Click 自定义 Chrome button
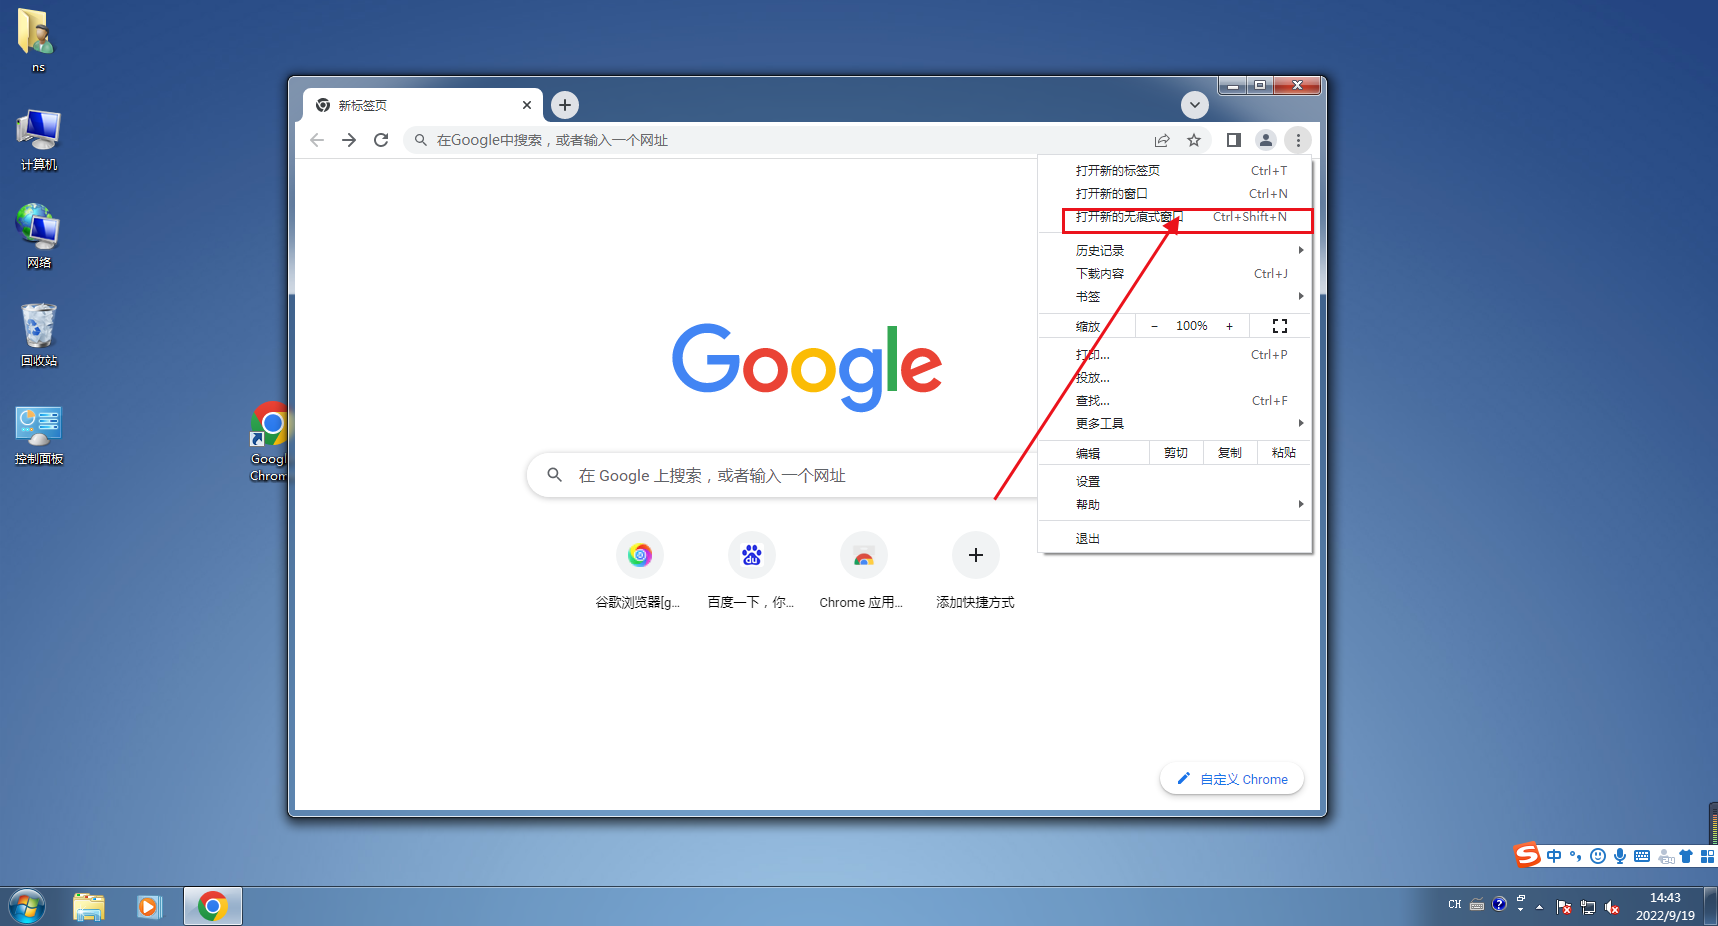This screenshot has width=1718, height=926. (x=1232, y=779)
